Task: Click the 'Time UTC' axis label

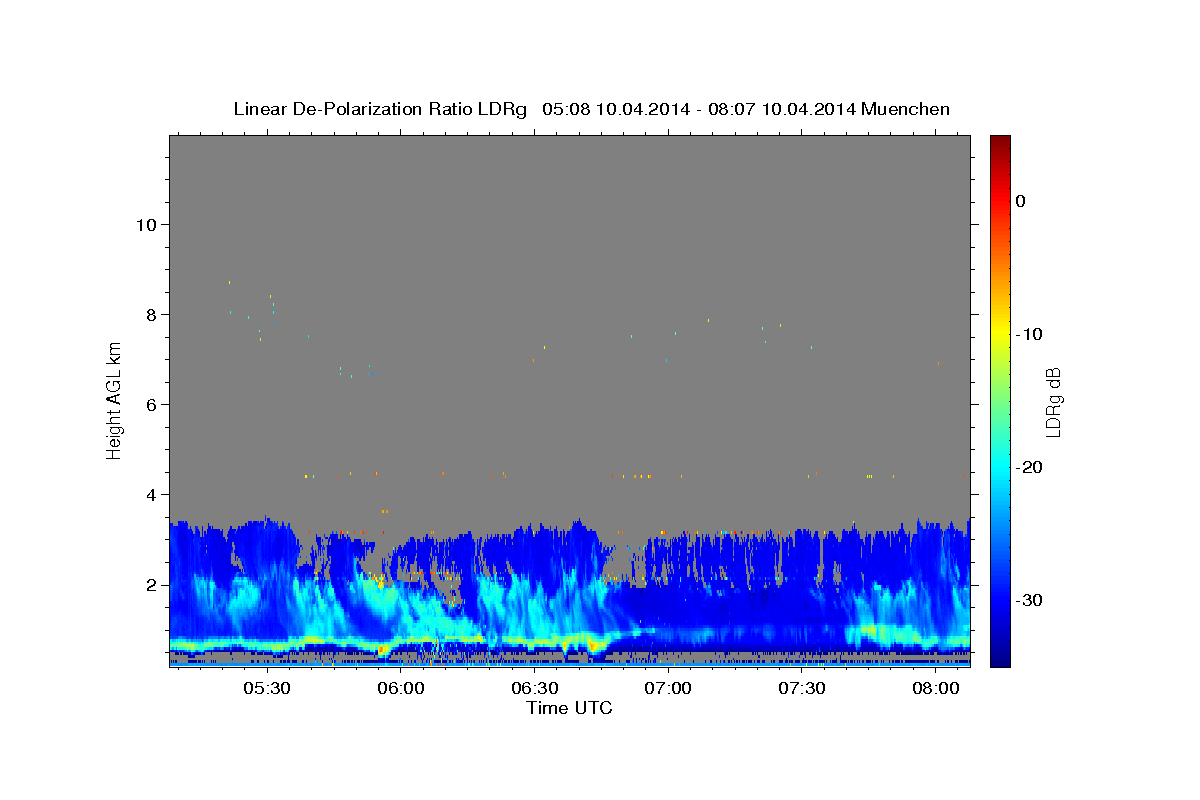Action: tap(569, 708)
